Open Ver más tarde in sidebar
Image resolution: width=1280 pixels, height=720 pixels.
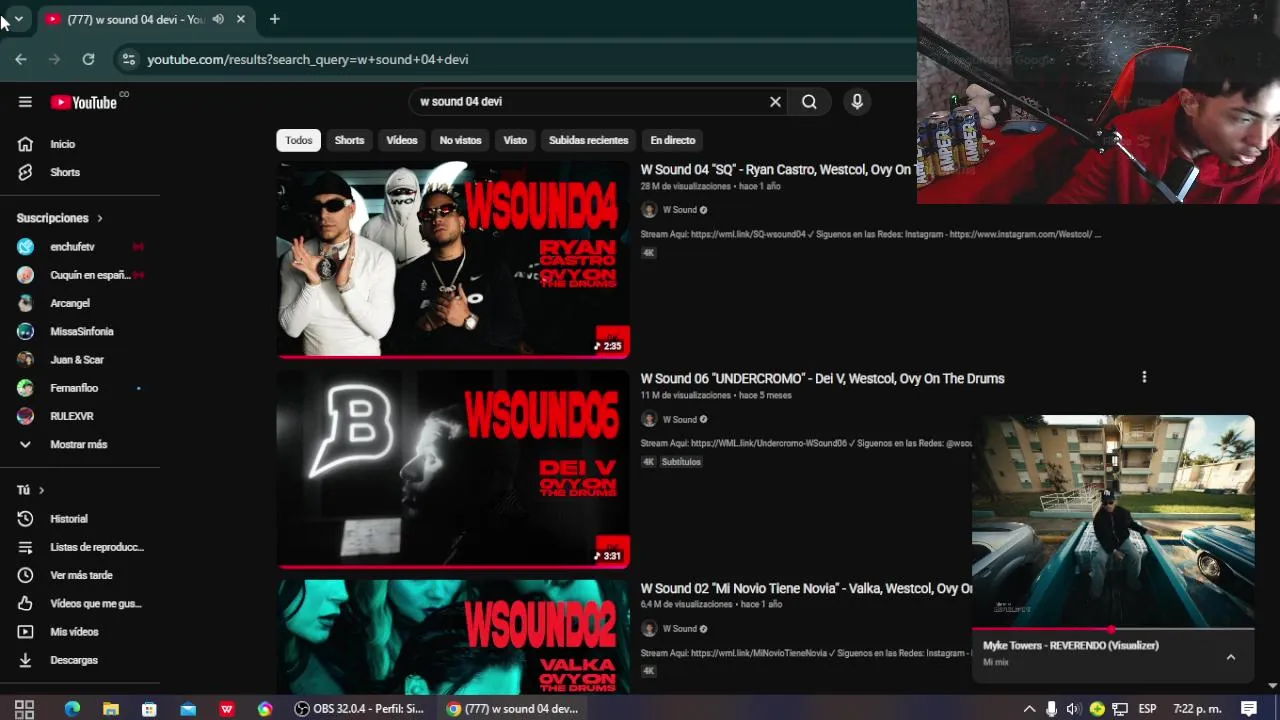pos(80,575)
